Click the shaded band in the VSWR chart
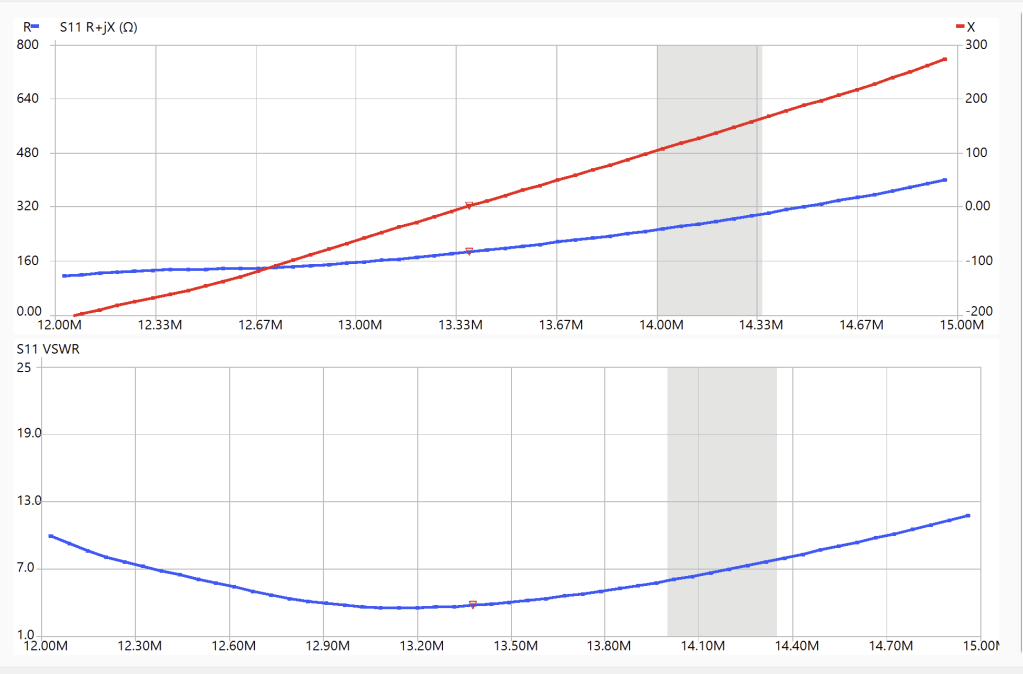1023x674 pixels. [x=721, y=500]
